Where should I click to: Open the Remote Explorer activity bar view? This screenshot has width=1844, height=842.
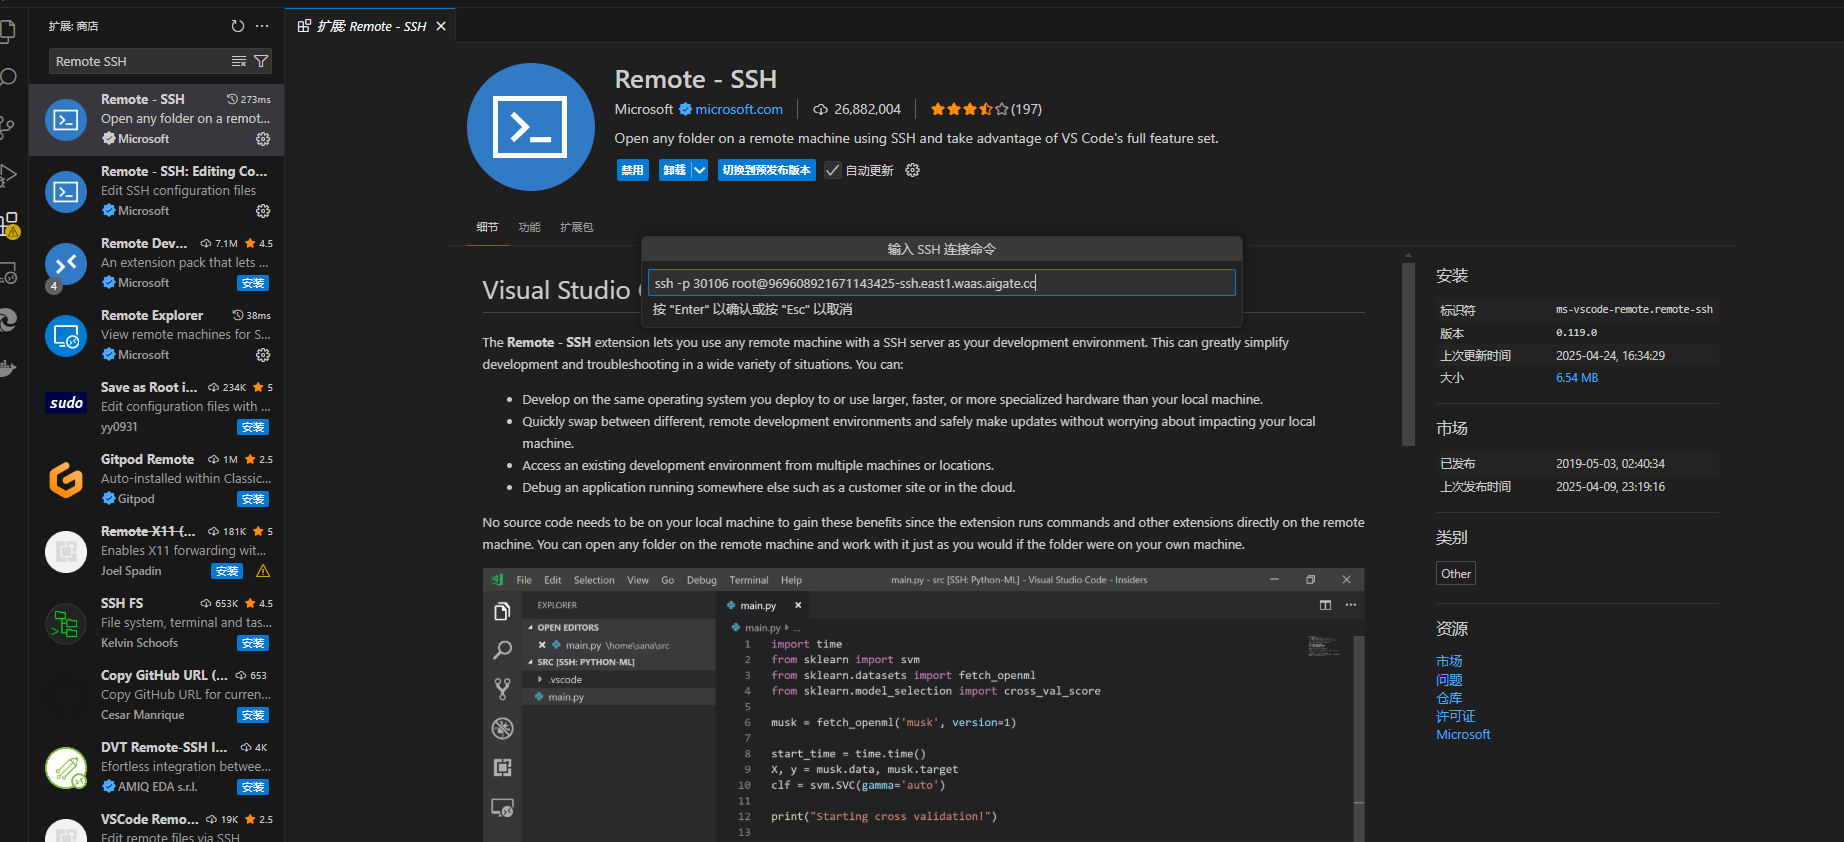(8, 272)
